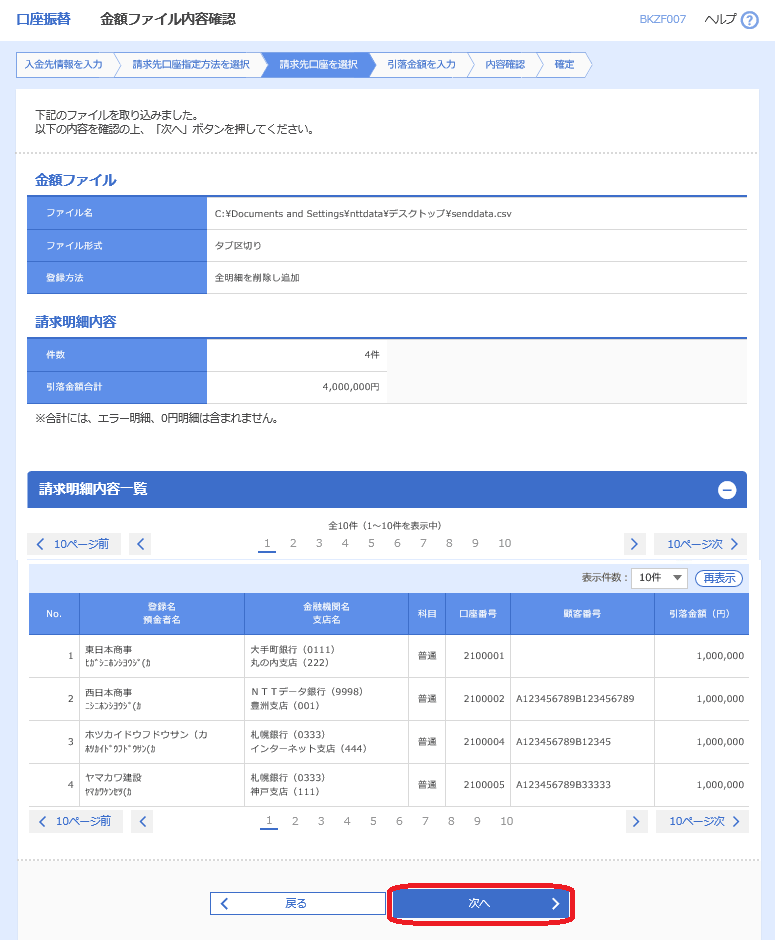Select page 3 in bottom pagination
Viewport: 775px width, 951px height.
(x=321, y=821)
